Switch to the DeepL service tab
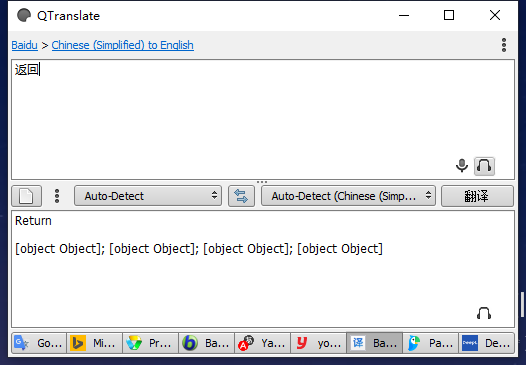This screenshot has width=526, height=365. 486,343
